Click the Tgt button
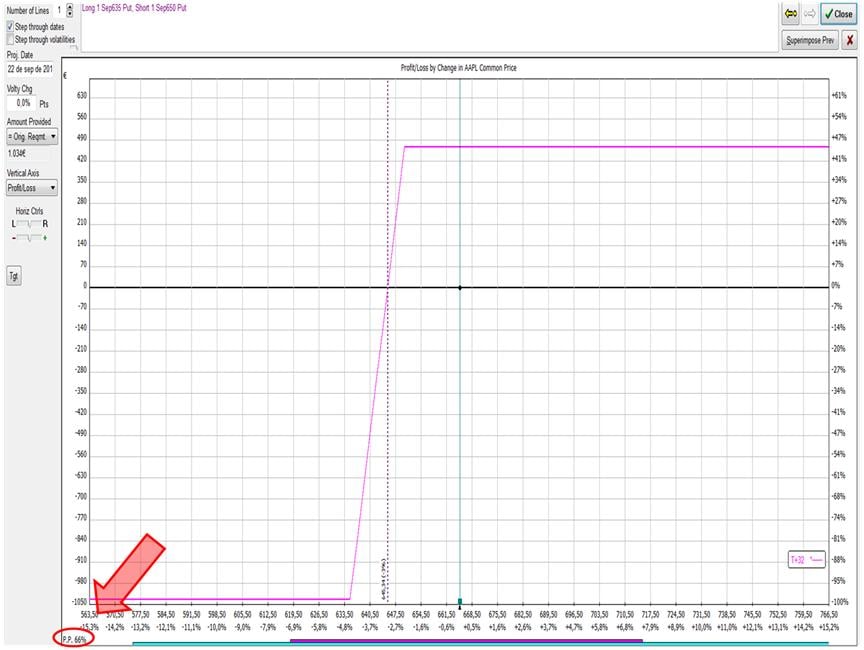864x650 pixels. pyautogui.click(x=14, y=276)
